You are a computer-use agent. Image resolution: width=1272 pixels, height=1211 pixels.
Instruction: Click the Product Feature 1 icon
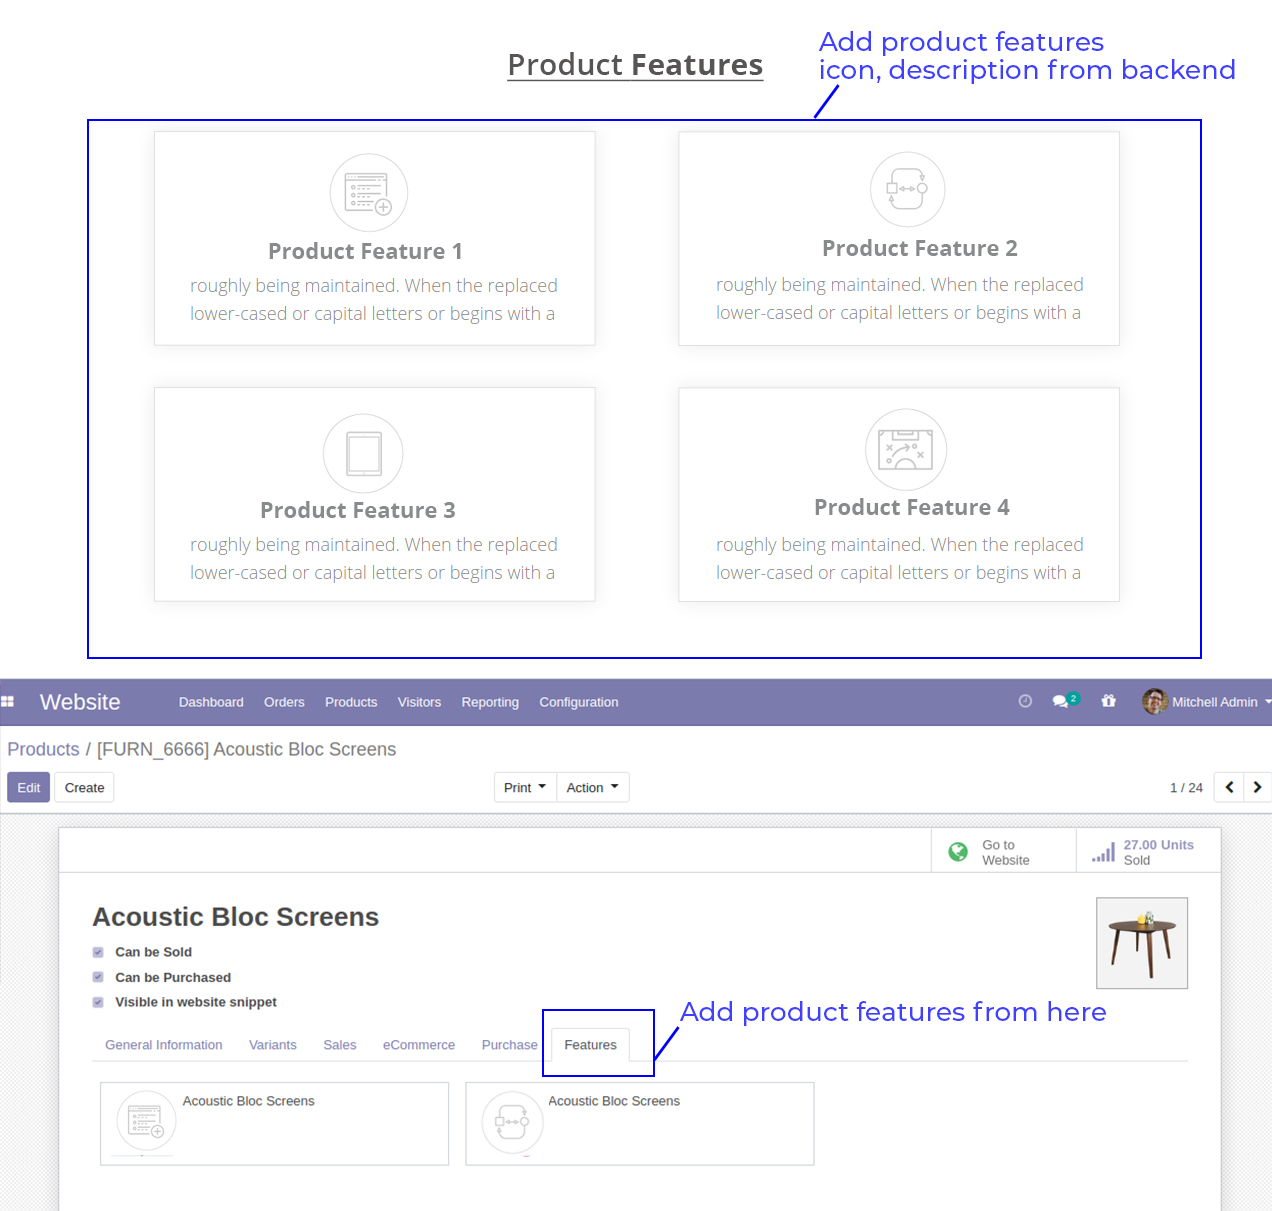(369, 192)
